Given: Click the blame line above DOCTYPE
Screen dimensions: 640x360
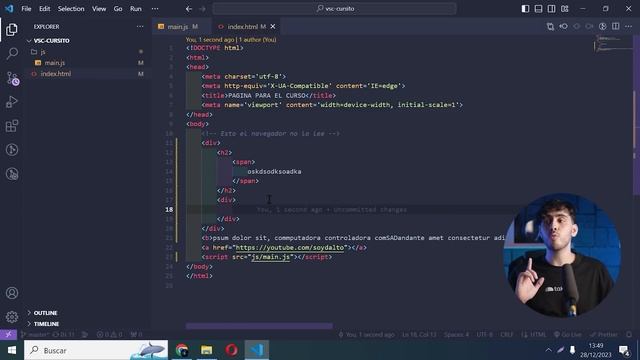Looking at the screenshot, I should pos(231,40).
